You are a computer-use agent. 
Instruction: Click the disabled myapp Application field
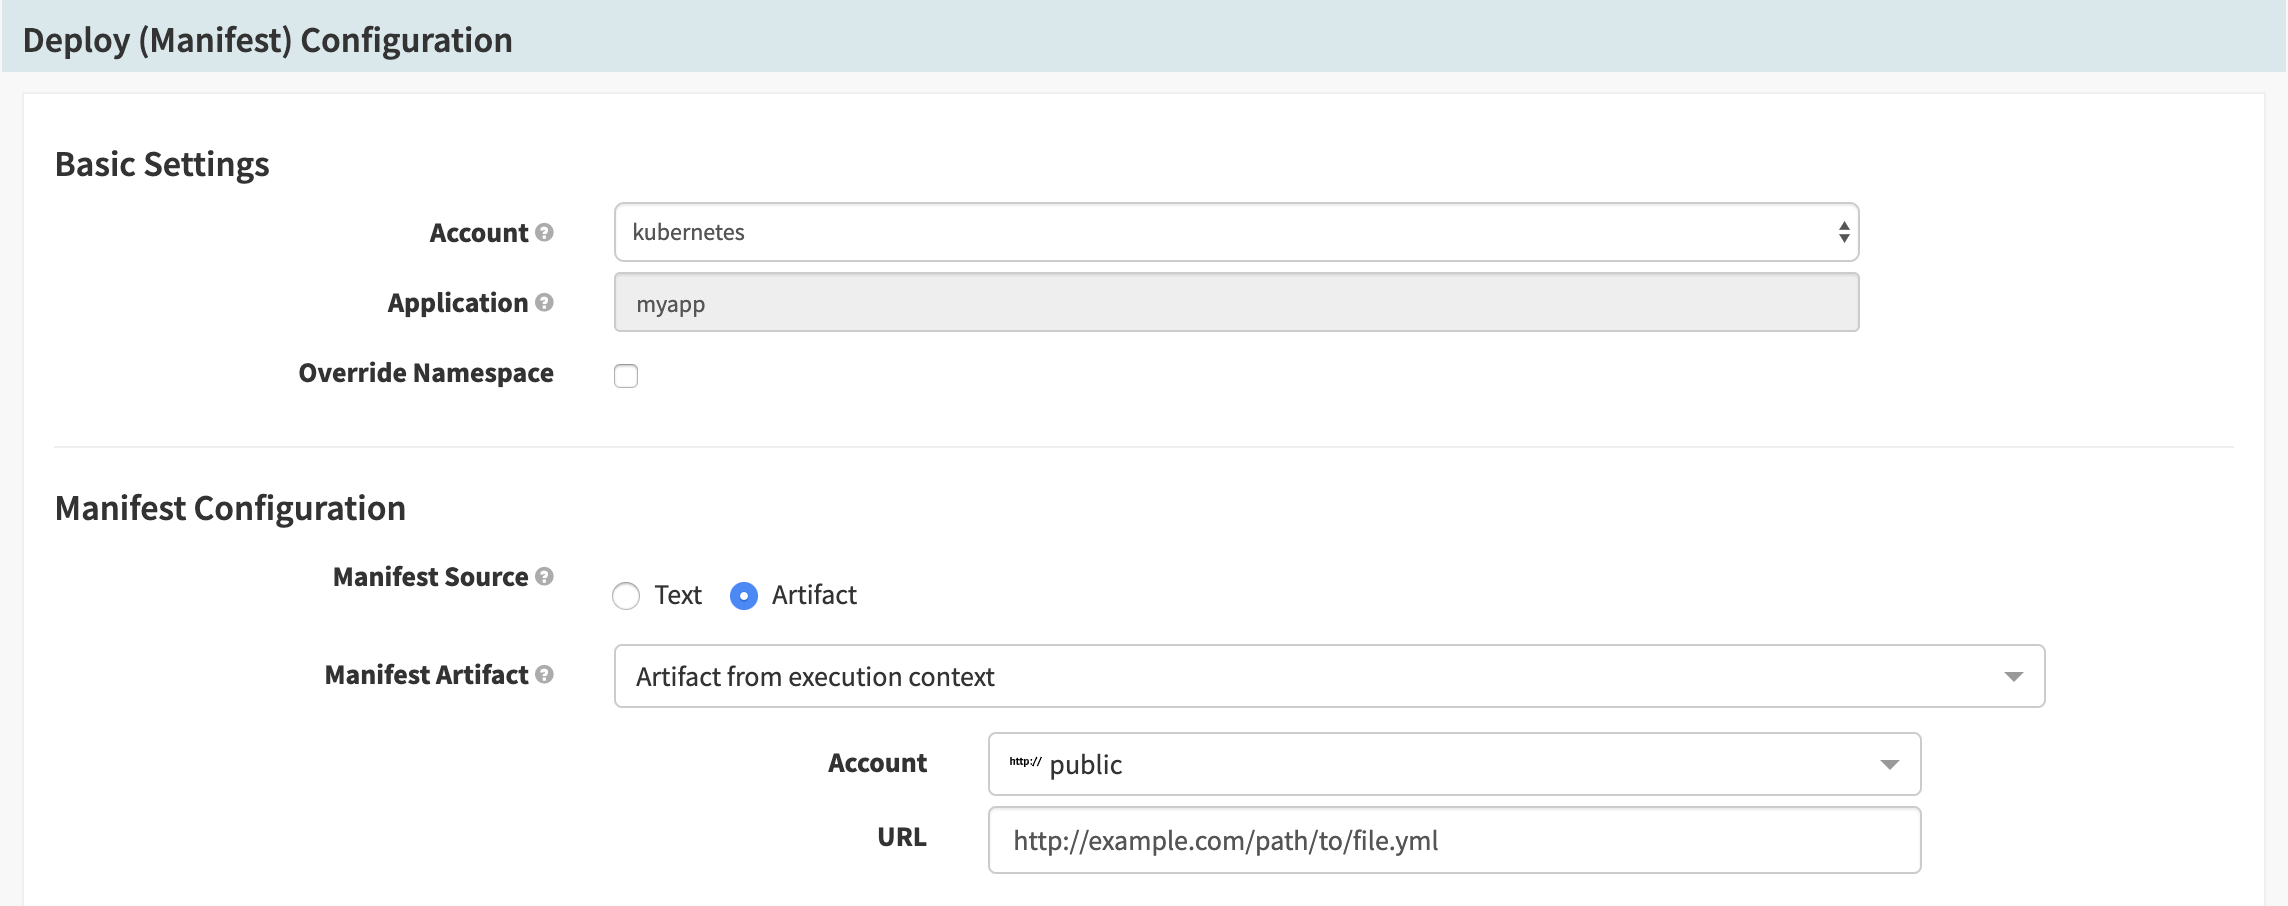(1236, 302)
